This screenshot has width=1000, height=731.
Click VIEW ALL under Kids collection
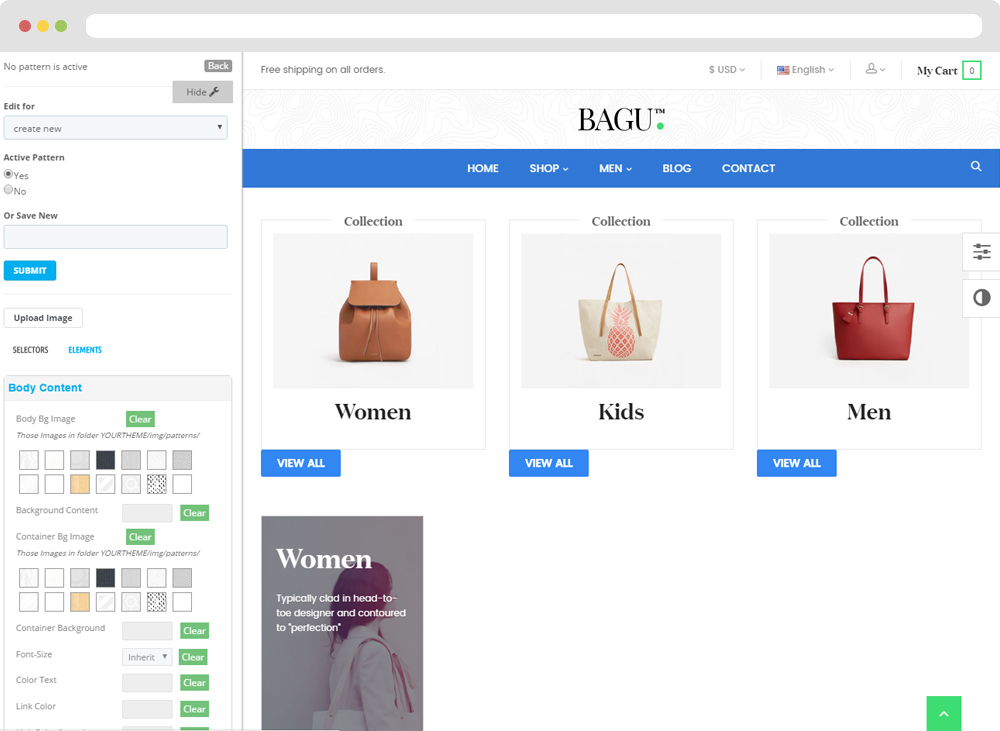click(x=548, y=463)
